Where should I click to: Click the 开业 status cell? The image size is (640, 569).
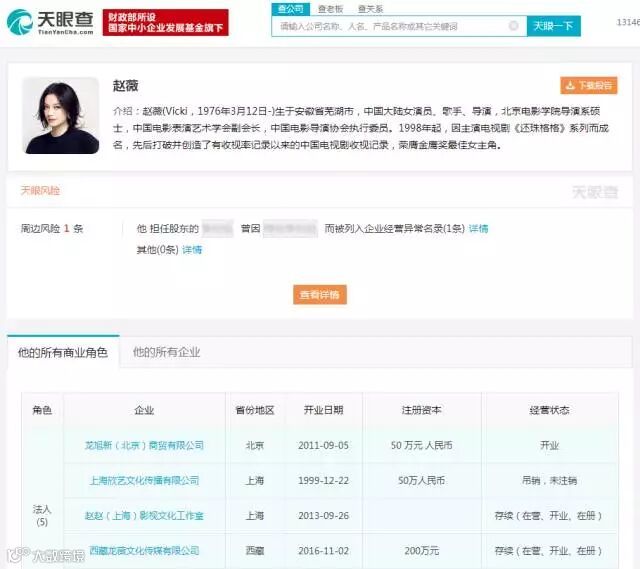[549, 445]
